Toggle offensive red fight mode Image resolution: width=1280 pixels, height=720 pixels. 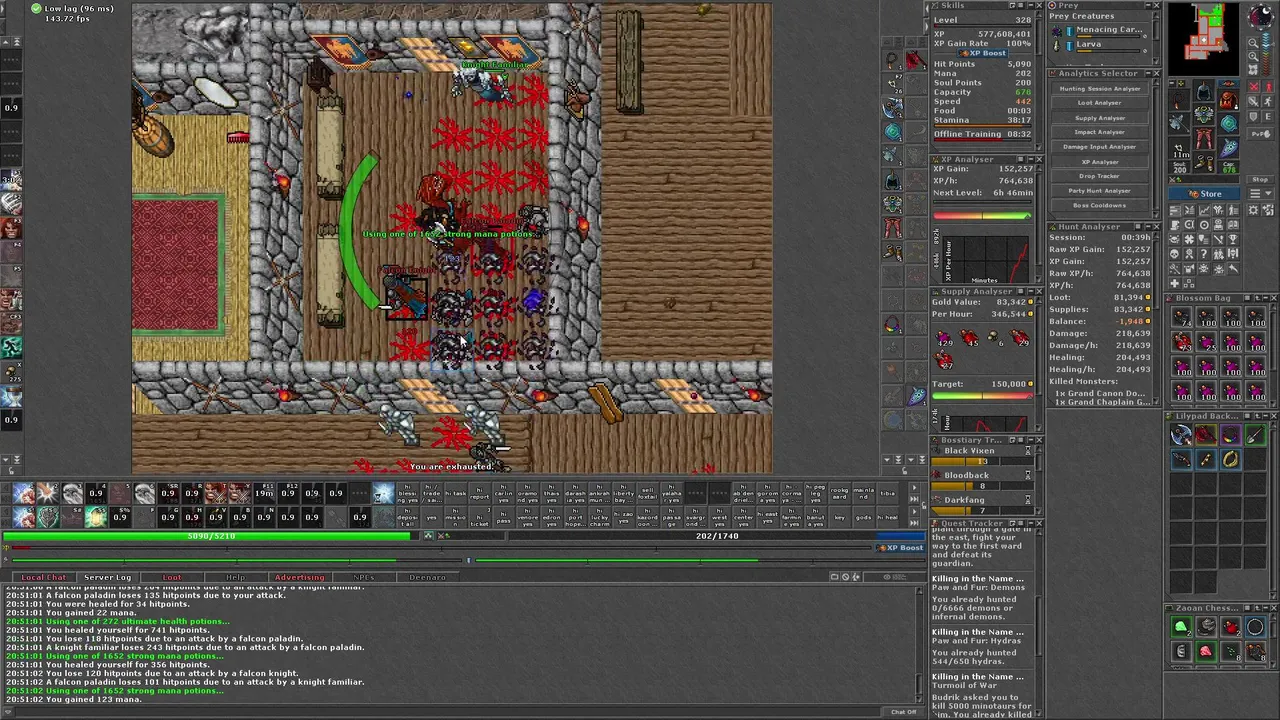point(1252,87)
